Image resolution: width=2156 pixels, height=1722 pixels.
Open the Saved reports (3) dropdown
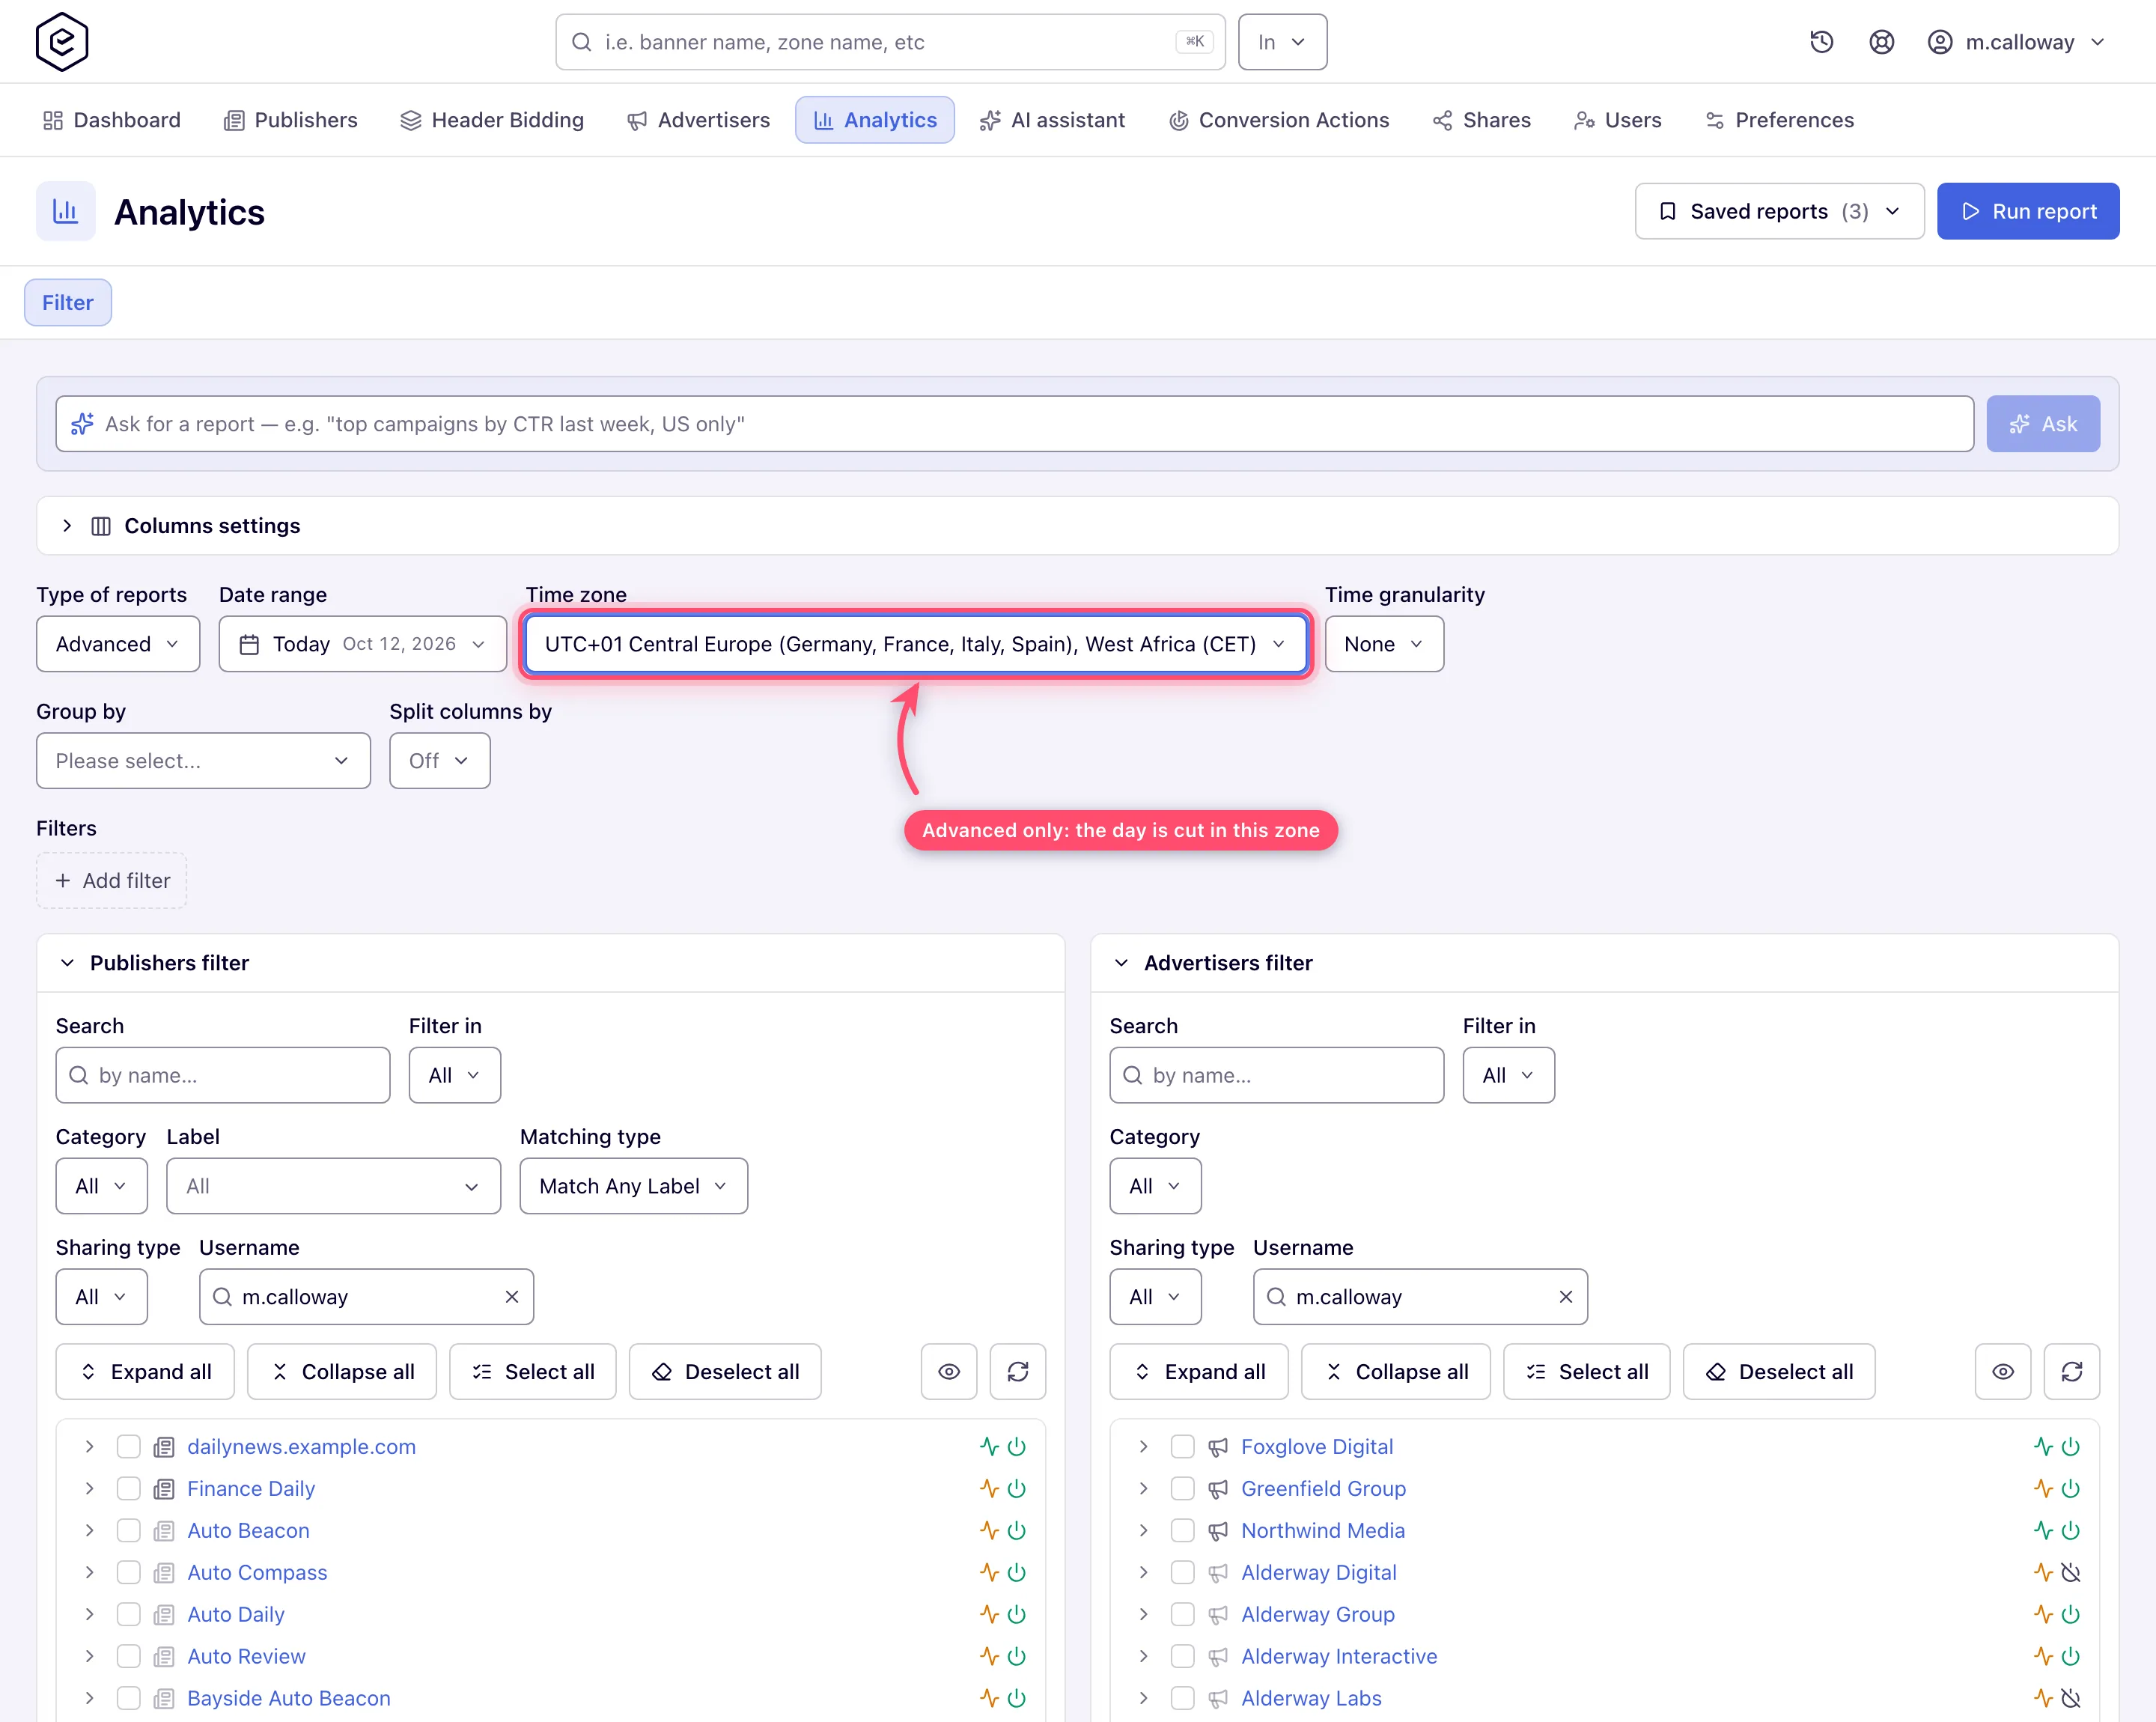coord(1779,211)
